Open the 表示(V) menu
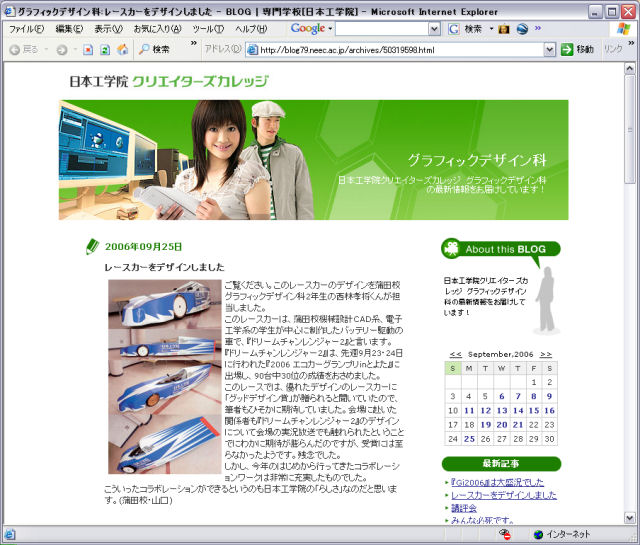 (x=108, y=29)
